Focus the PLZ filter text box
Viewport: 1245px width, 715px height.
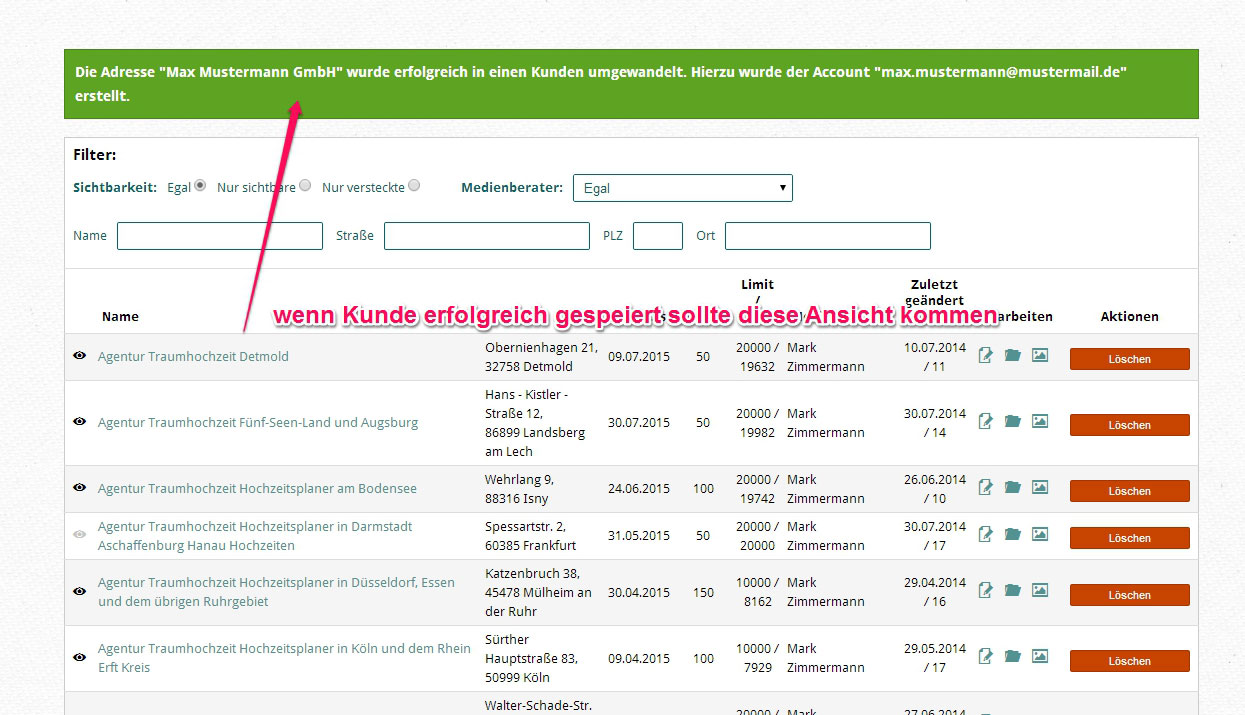tap(657, 236)
